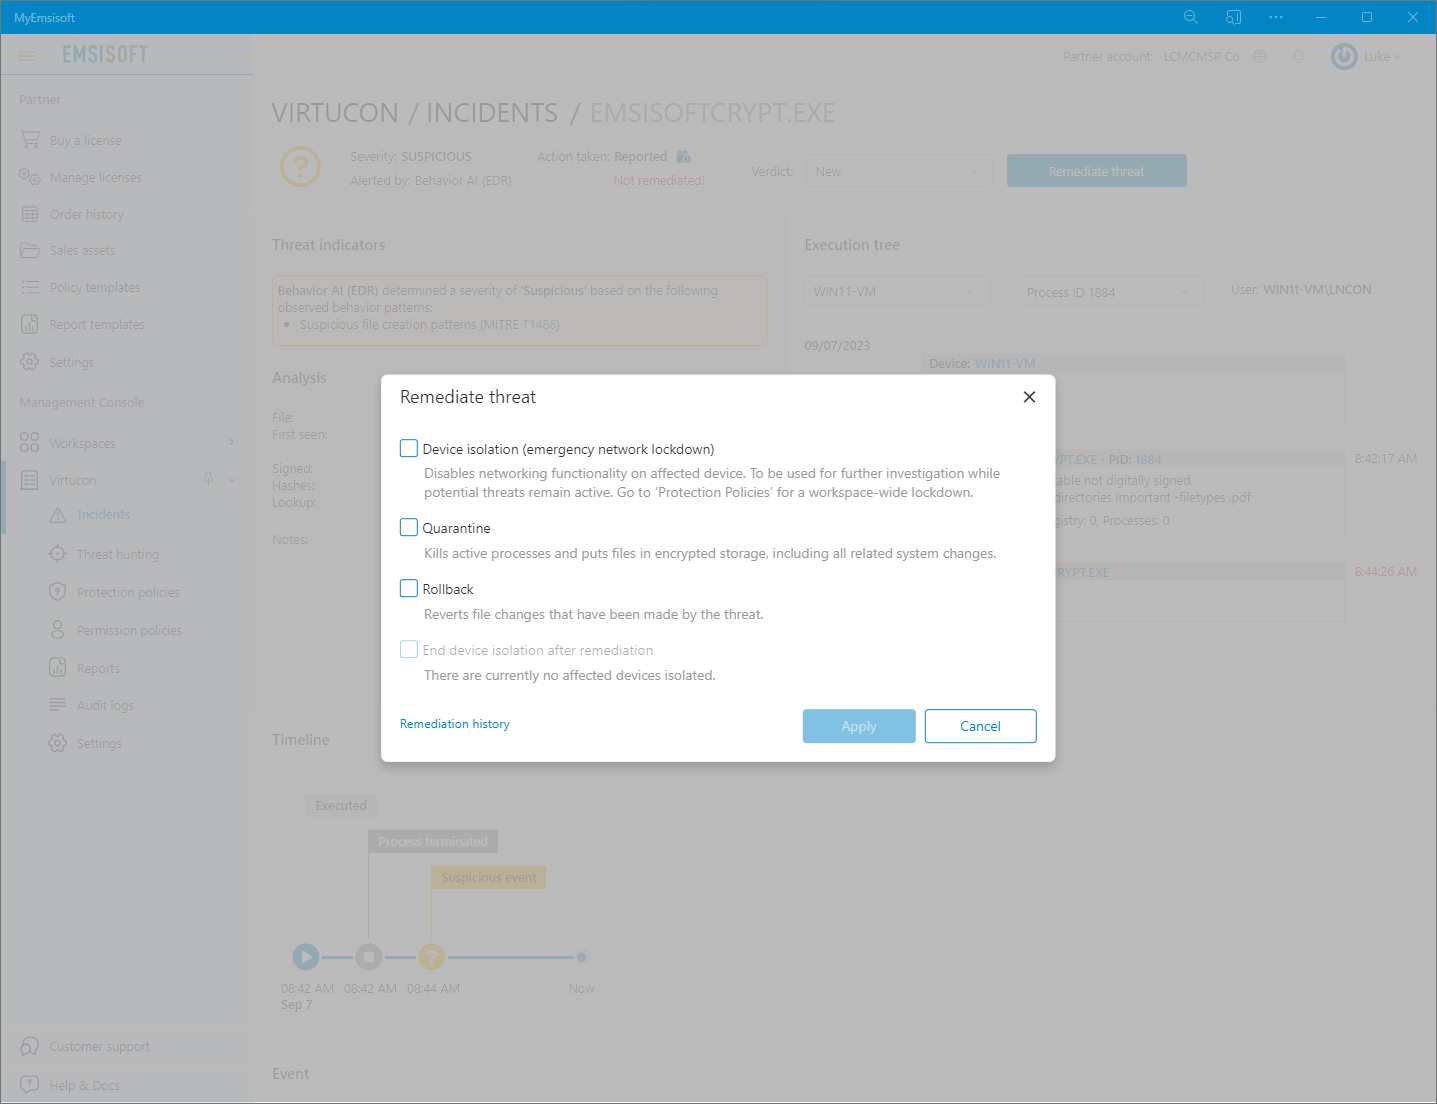This screenshot has width=1437, height=1104.
Task: Click the Threat hunting crosshair icon
Action: (x=58, y=554)
